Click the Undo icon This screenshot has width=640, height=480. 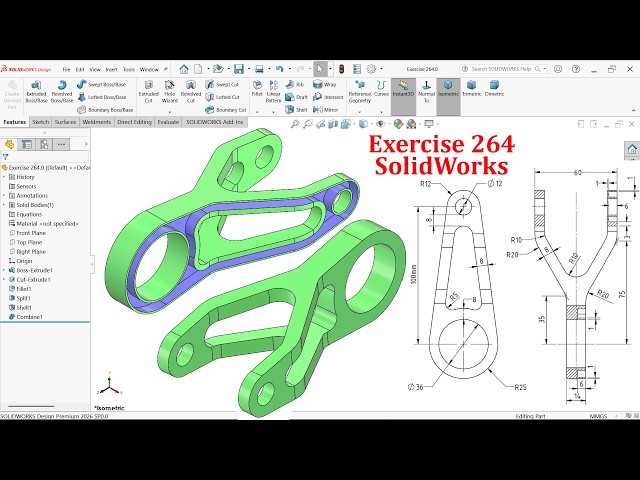tap(279, 69)
